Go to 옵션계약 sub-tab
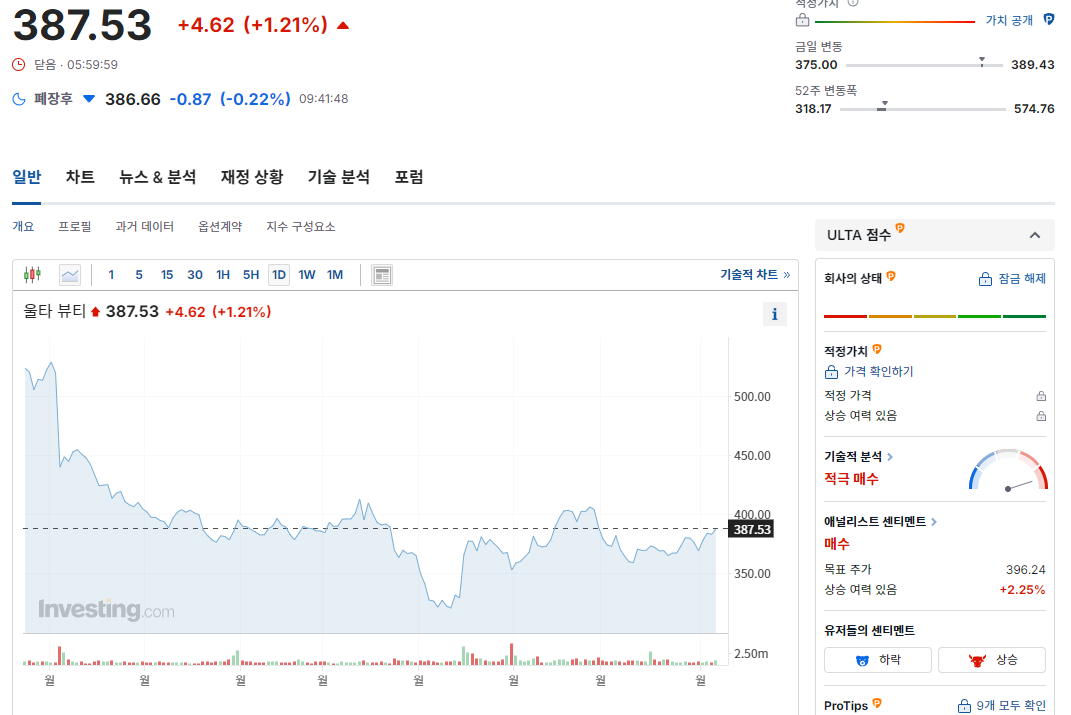The image size is (1071, 715). tap(220, 226)
